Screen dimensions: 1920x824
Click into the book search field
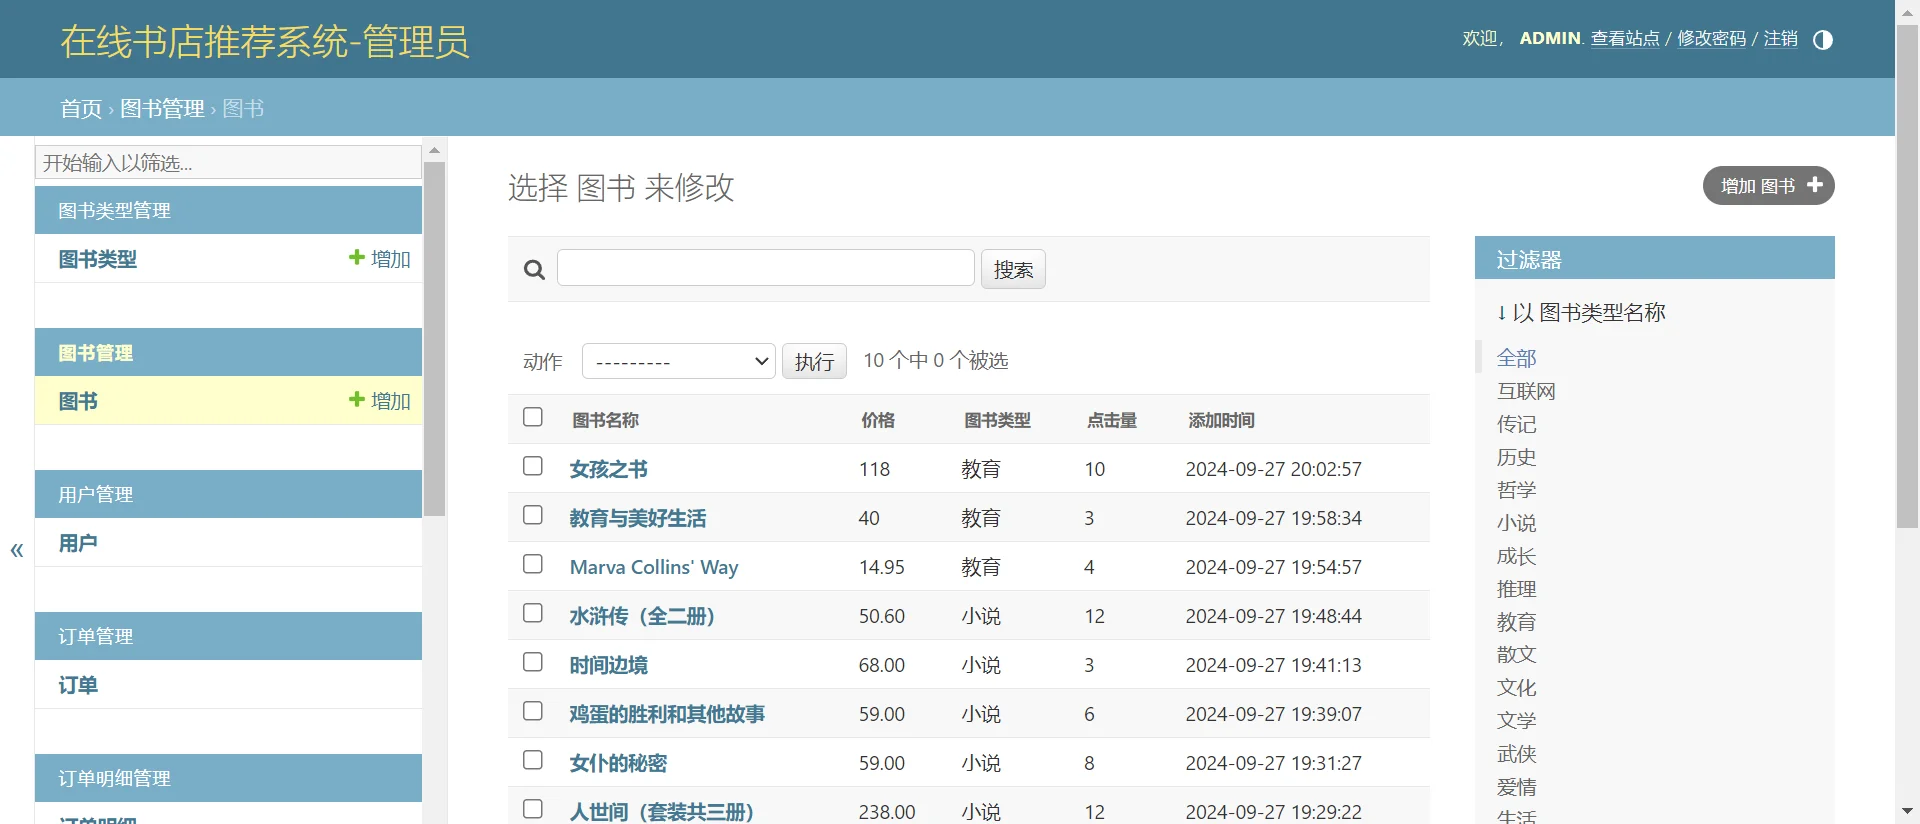[766, 268]
